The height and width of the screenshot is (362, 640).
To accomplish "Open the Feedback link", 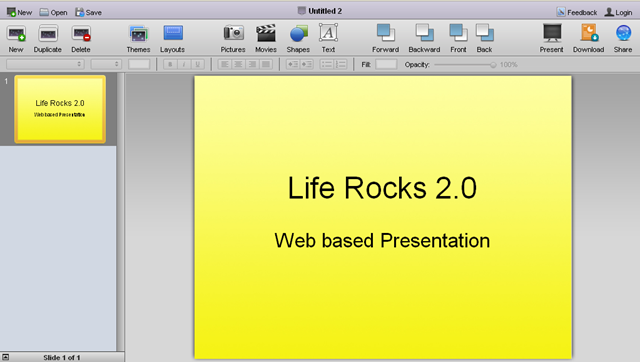I will [x=577, y=12].
